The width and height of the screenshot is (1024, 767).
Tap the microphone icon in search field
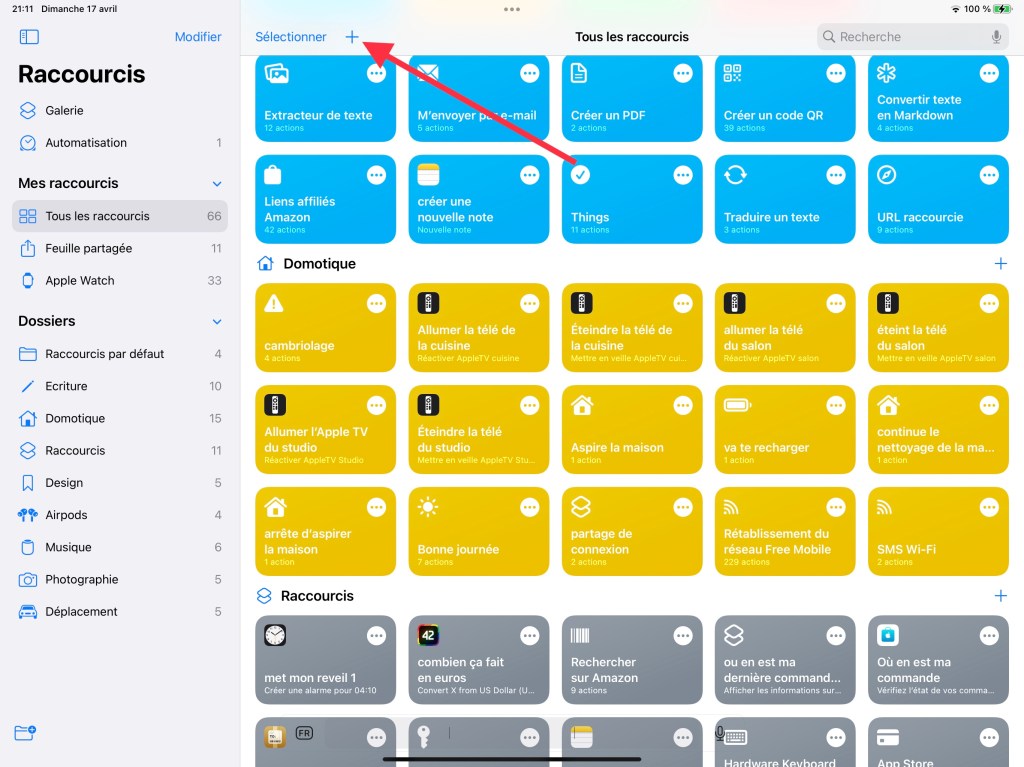click(996, 37)
